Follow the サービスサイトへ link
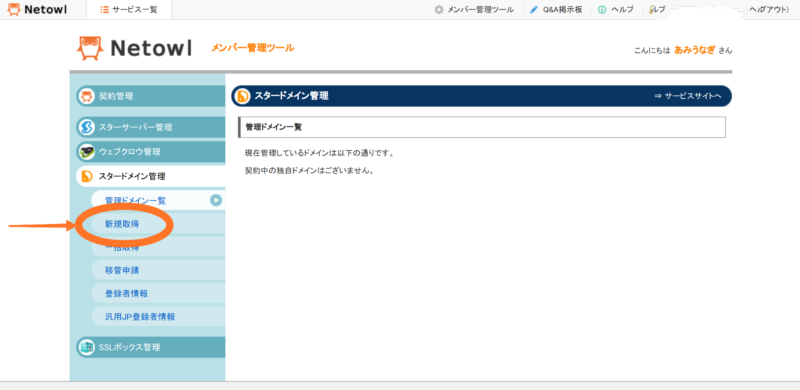Screen dimensions: 800x390 click(688, 96)
